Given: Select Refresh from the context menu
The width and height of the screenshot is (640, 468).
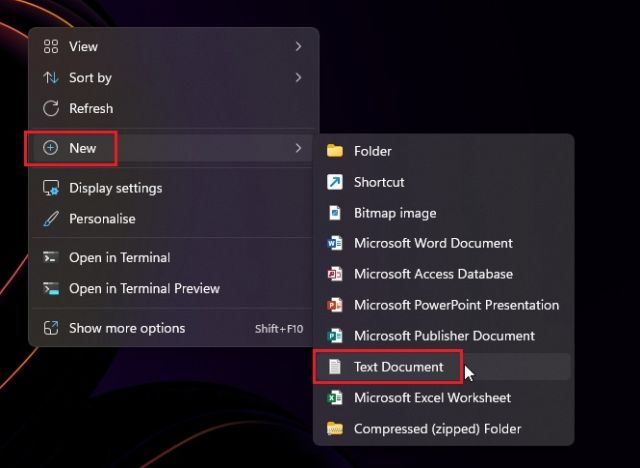Looking at the screenshot, I should pos(90,108).
